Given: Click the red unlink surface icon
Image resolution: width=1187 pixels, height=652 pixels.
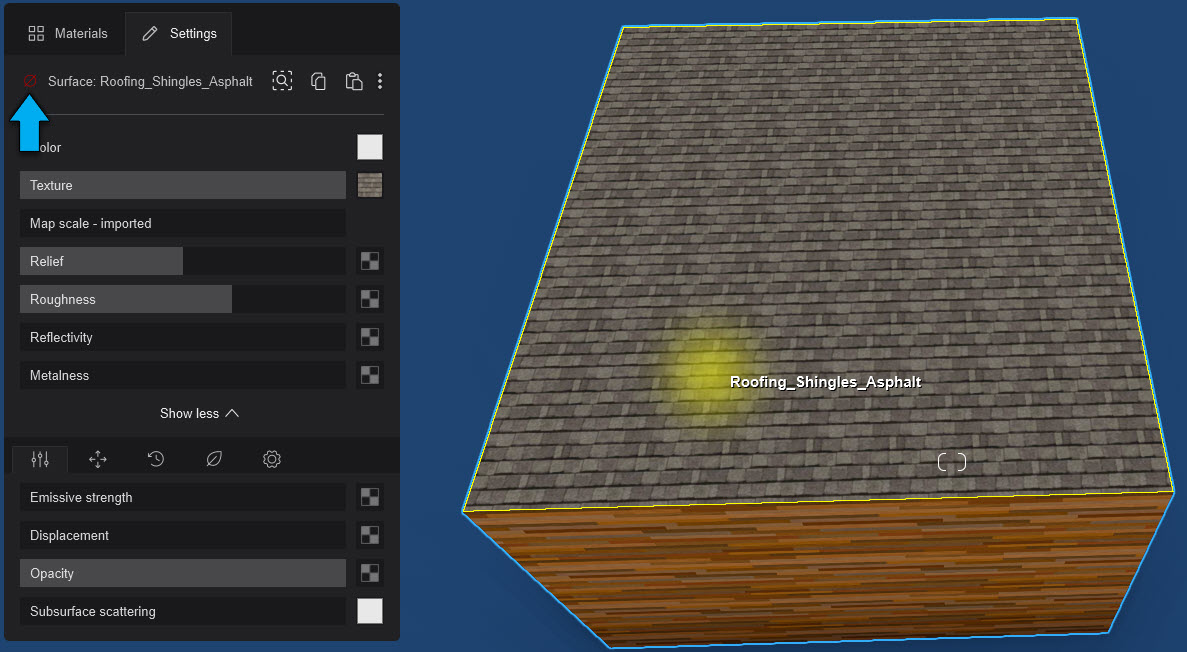Looking at the screenshot, I should 29,81.
